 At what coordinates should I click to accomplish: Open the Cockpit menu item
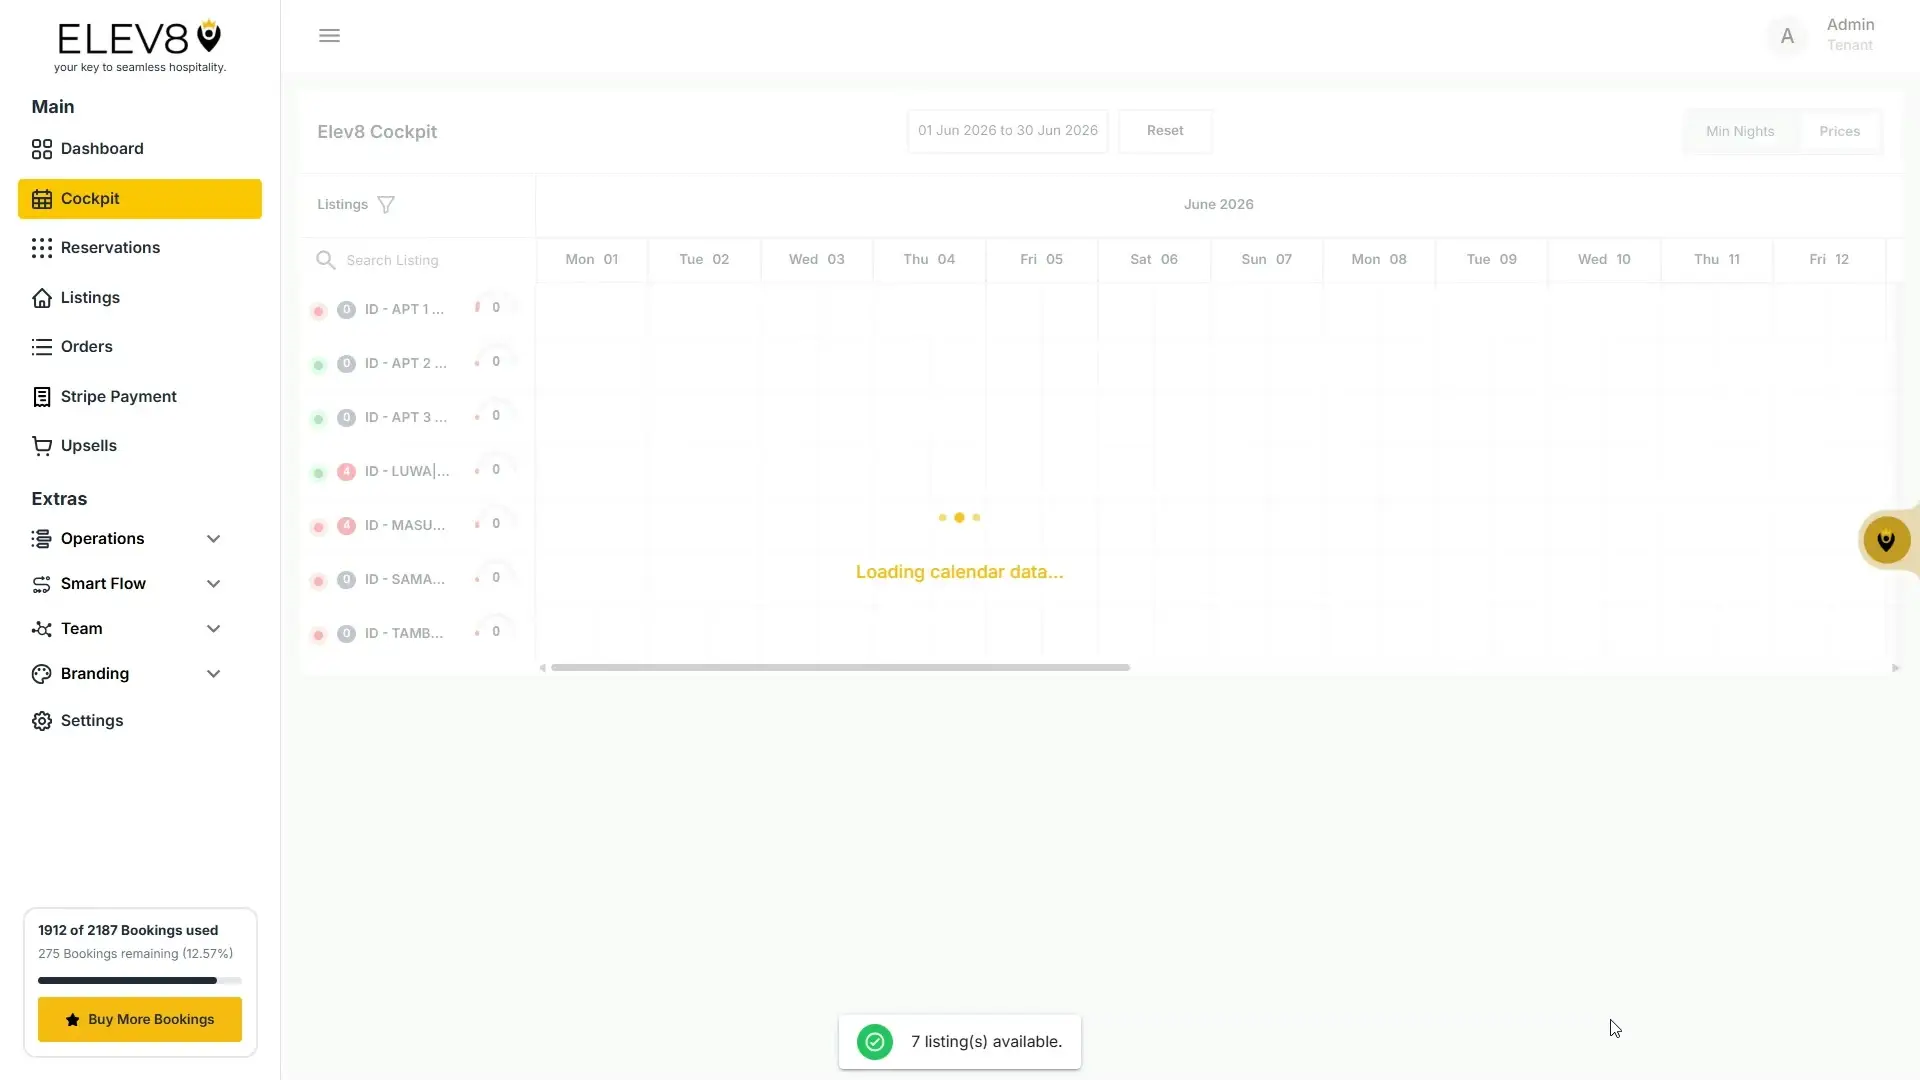point(140,199)
